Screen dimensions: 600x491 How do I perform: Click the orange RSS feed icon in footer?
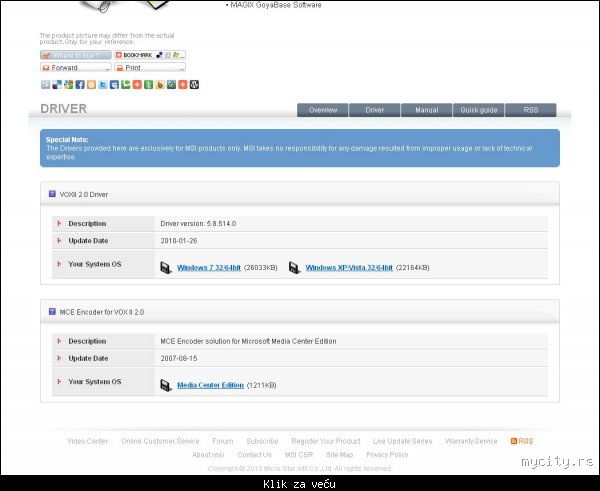pyautogui.click(x=514, y=441)
